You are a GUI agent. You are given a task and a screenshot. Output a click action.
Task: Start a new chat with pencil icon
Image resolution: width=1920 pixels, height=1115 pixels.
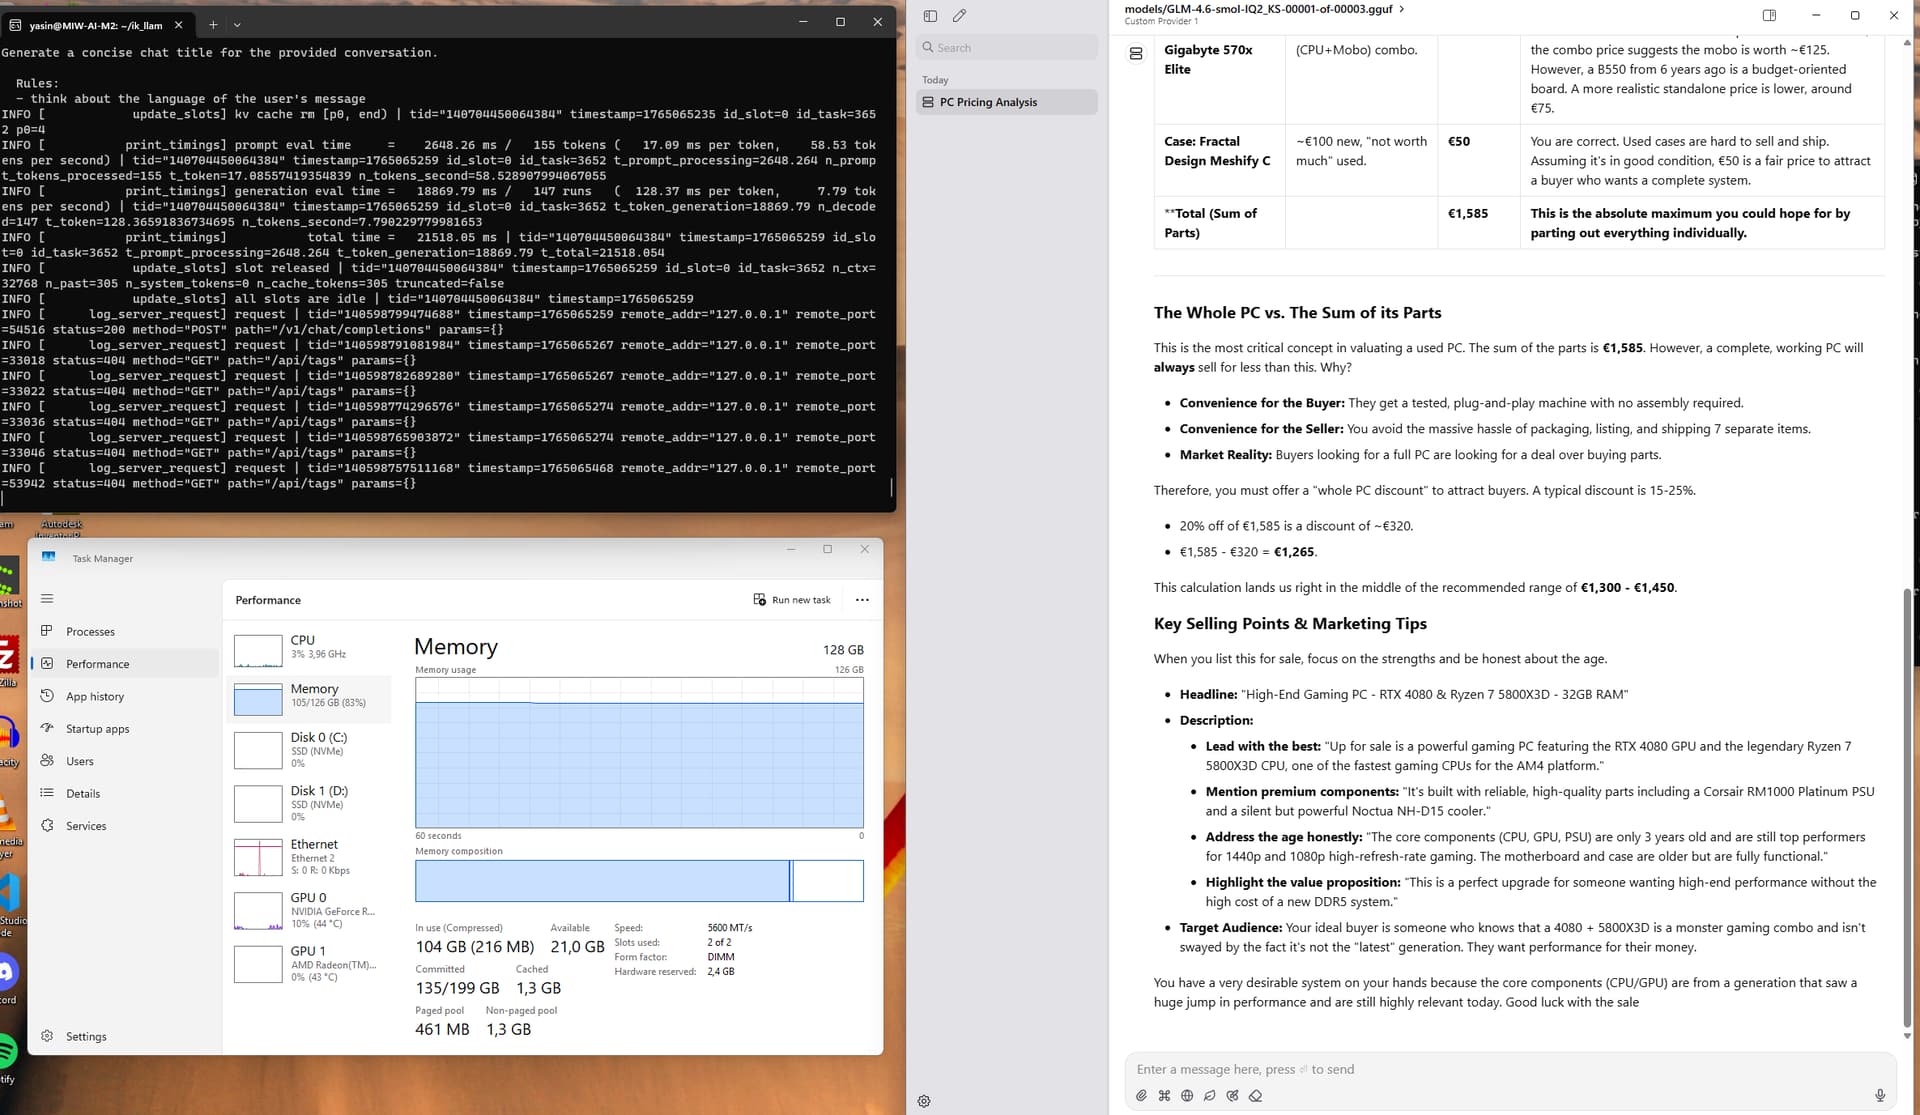point(959,16)
